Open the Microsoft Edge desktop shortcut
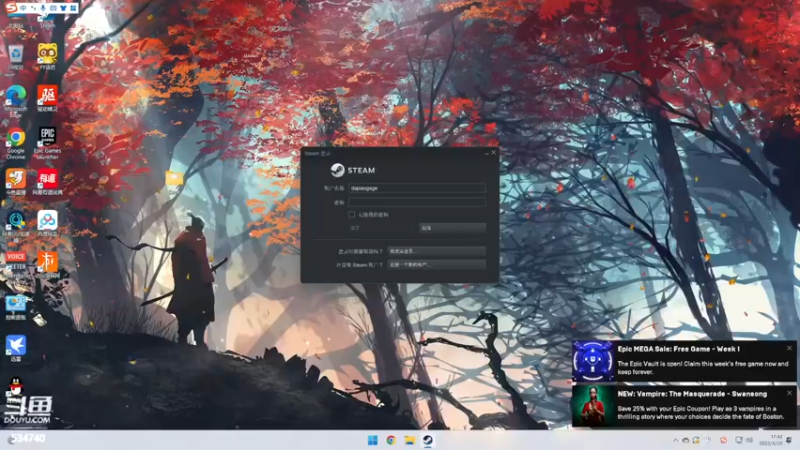This screenshot has height=450, width=800. (16, 101)
